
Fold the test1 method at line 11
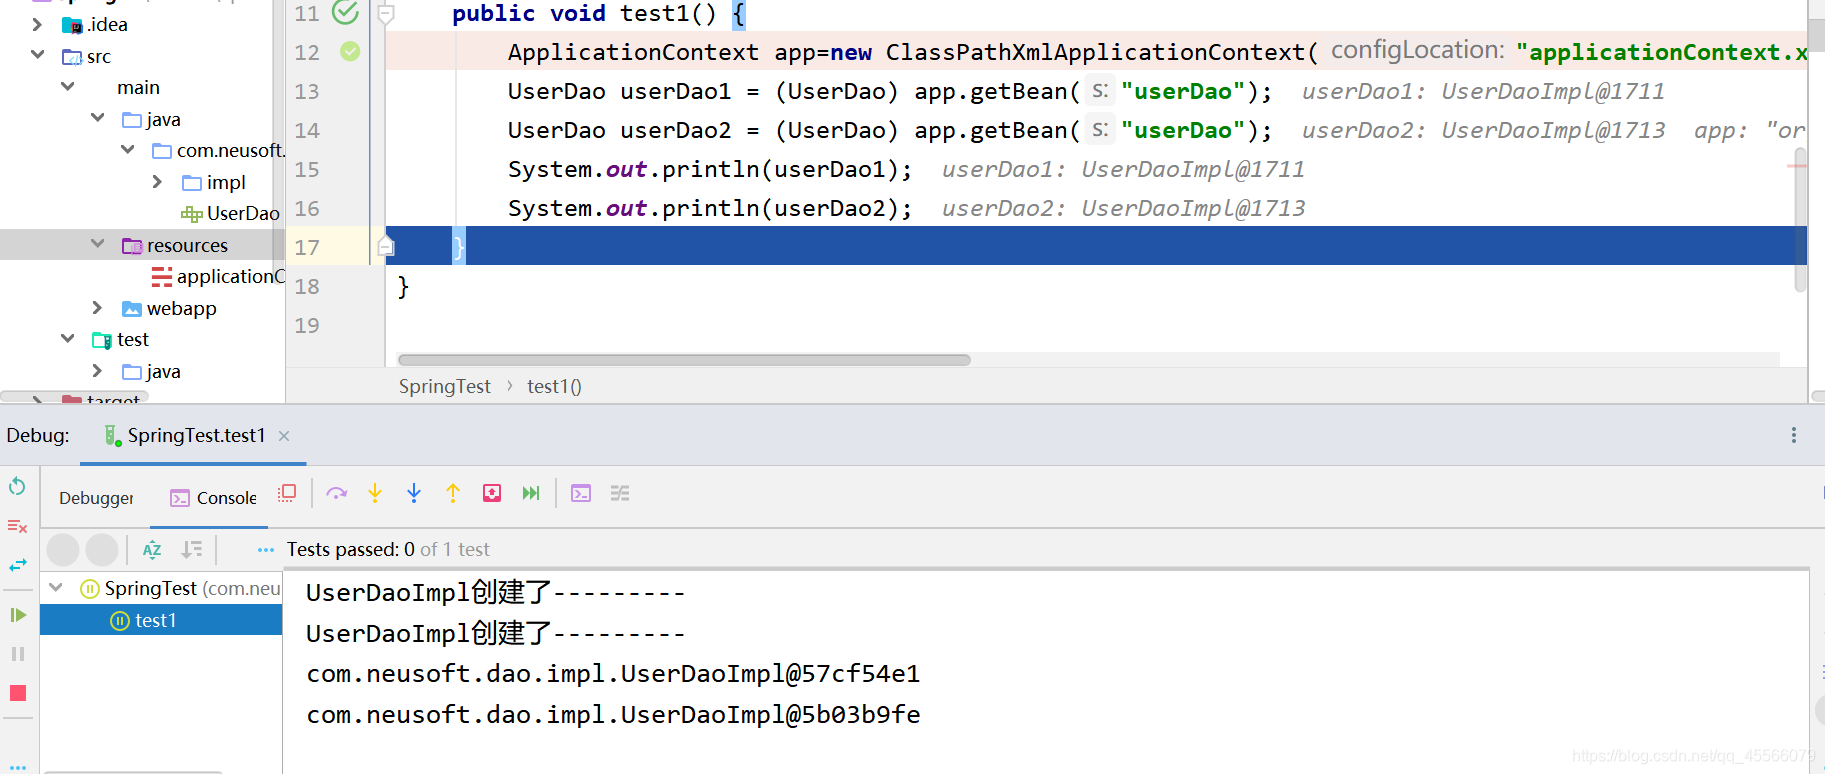tap(386, 13)
